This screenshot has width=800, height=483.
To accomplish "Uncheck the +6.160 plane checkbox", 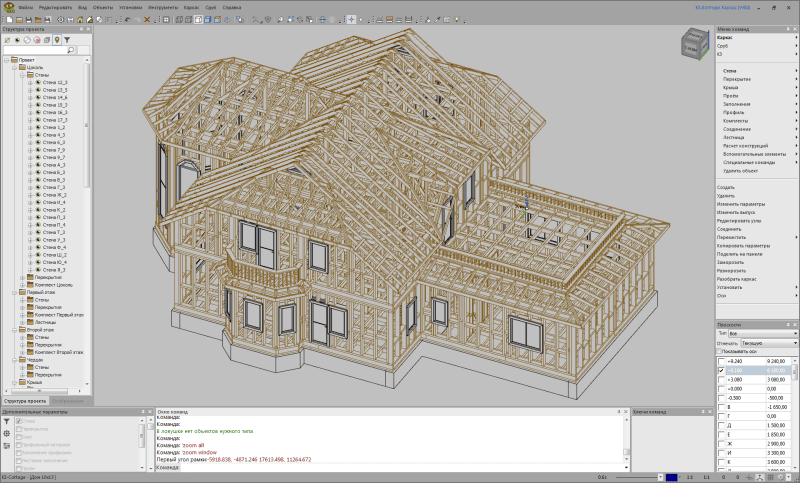I will coord(721,370).
